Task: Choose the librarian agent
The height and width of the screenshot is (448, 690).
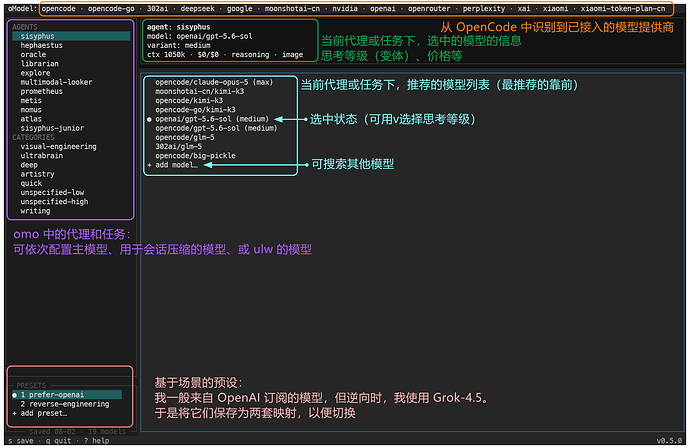Action: click(x=39, y=64)
